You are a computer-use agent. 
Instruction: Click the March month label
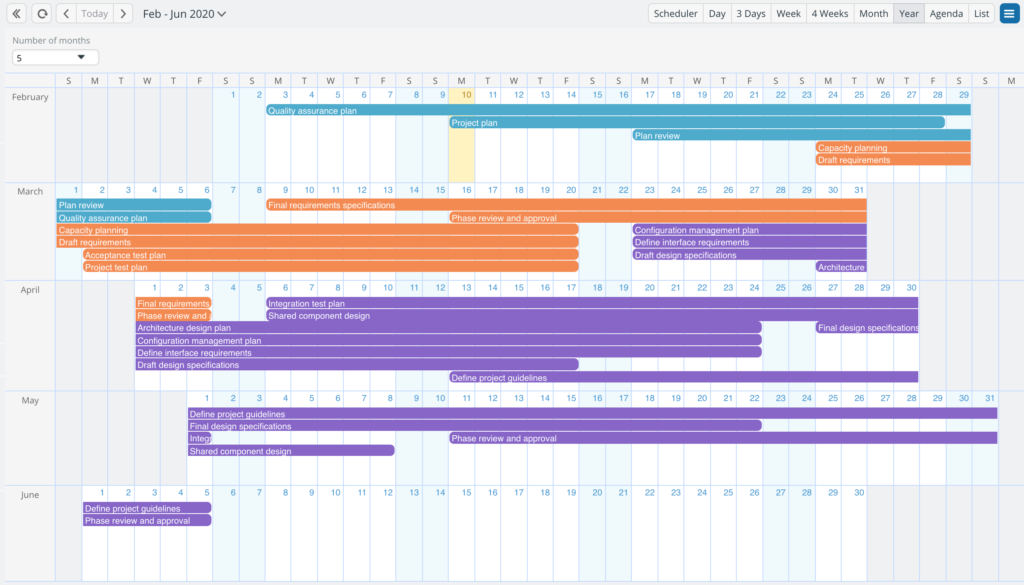pos(30,191)
